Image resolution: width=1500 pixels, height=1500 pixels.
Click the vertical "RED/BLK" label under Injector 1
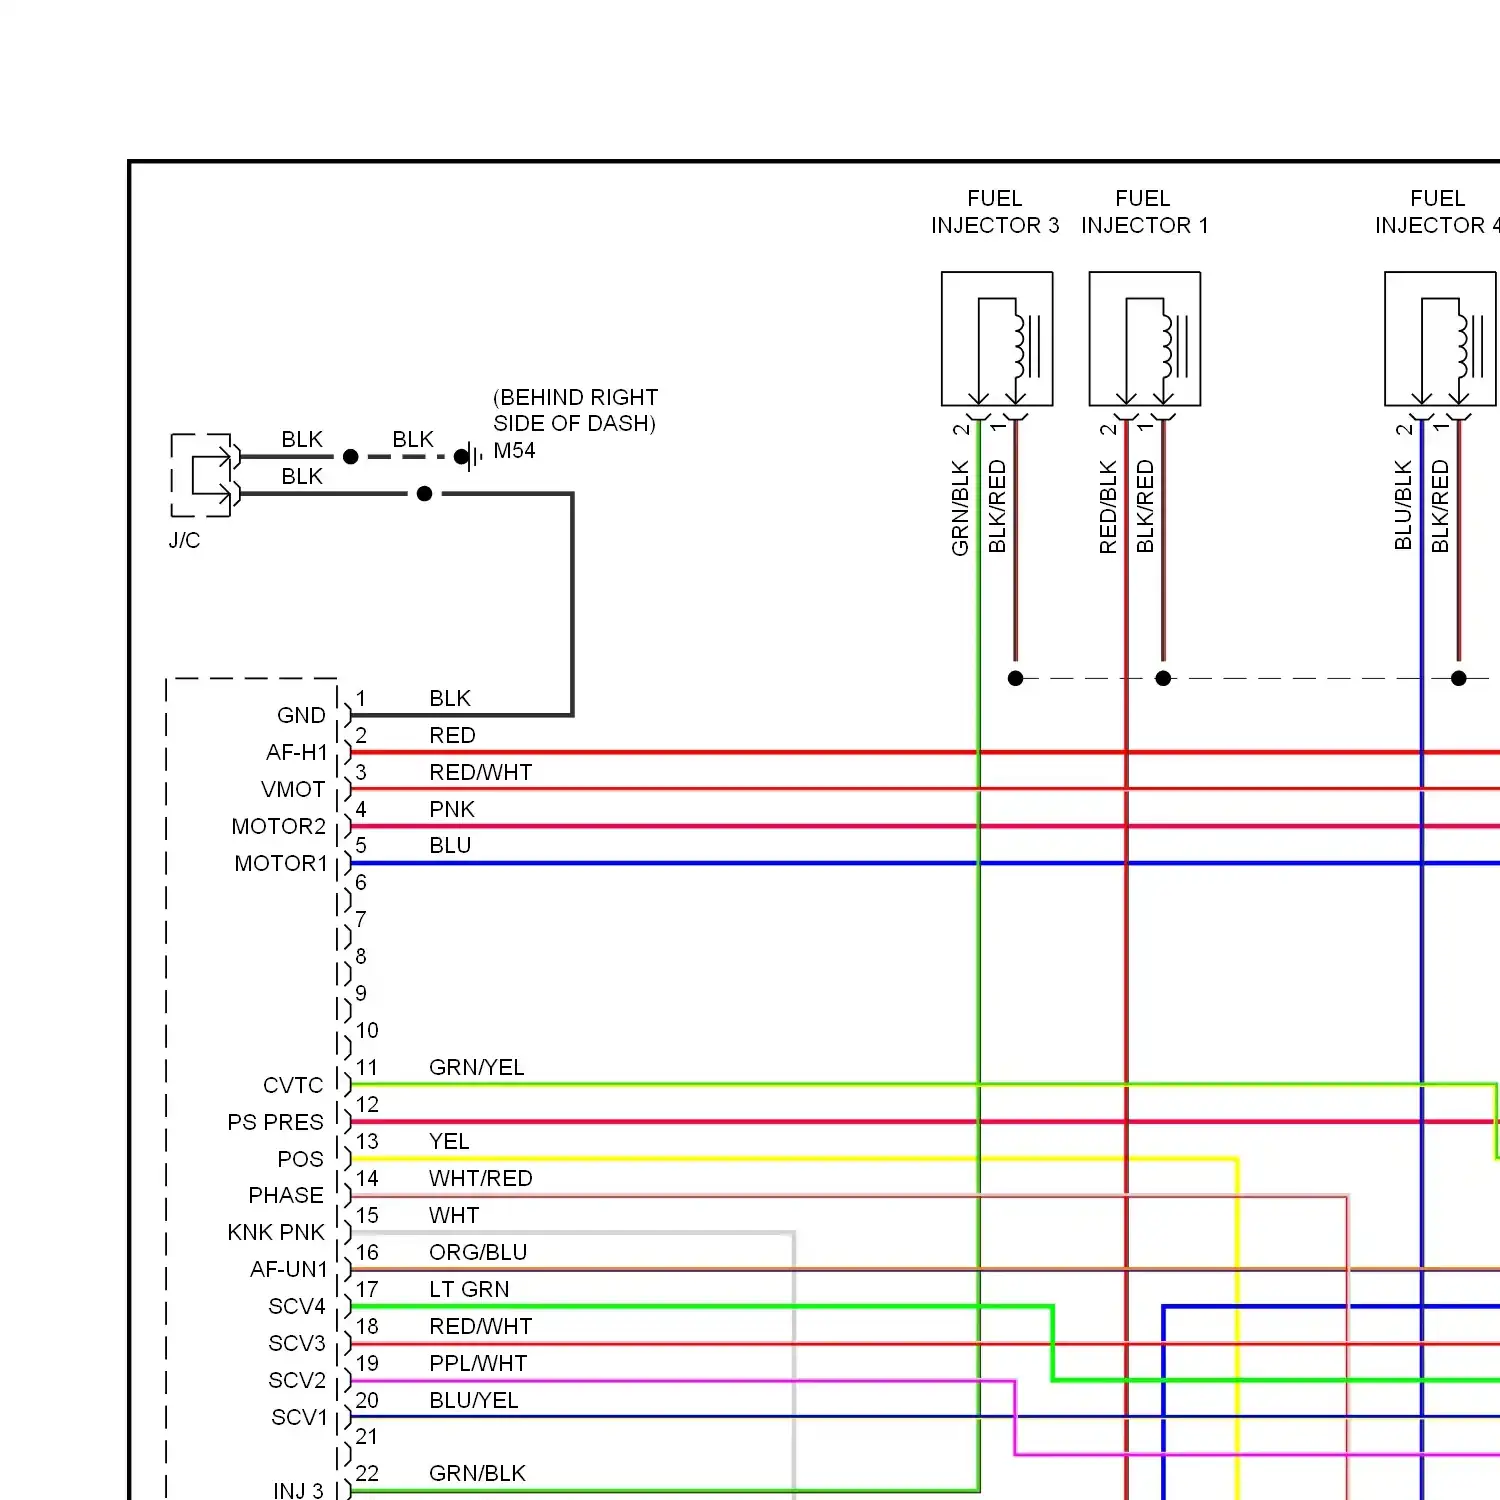click(1108, 507)
